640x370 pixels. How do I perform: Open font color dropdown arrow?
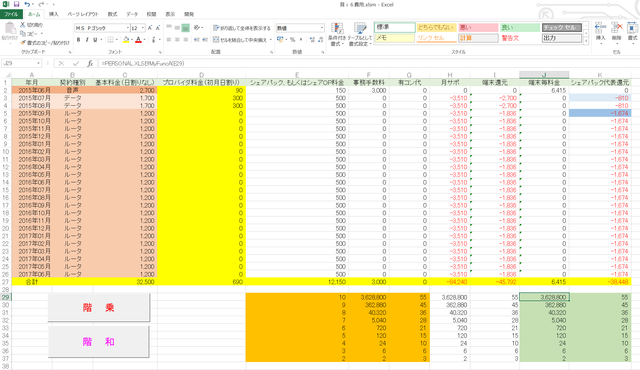click(144, 40)
